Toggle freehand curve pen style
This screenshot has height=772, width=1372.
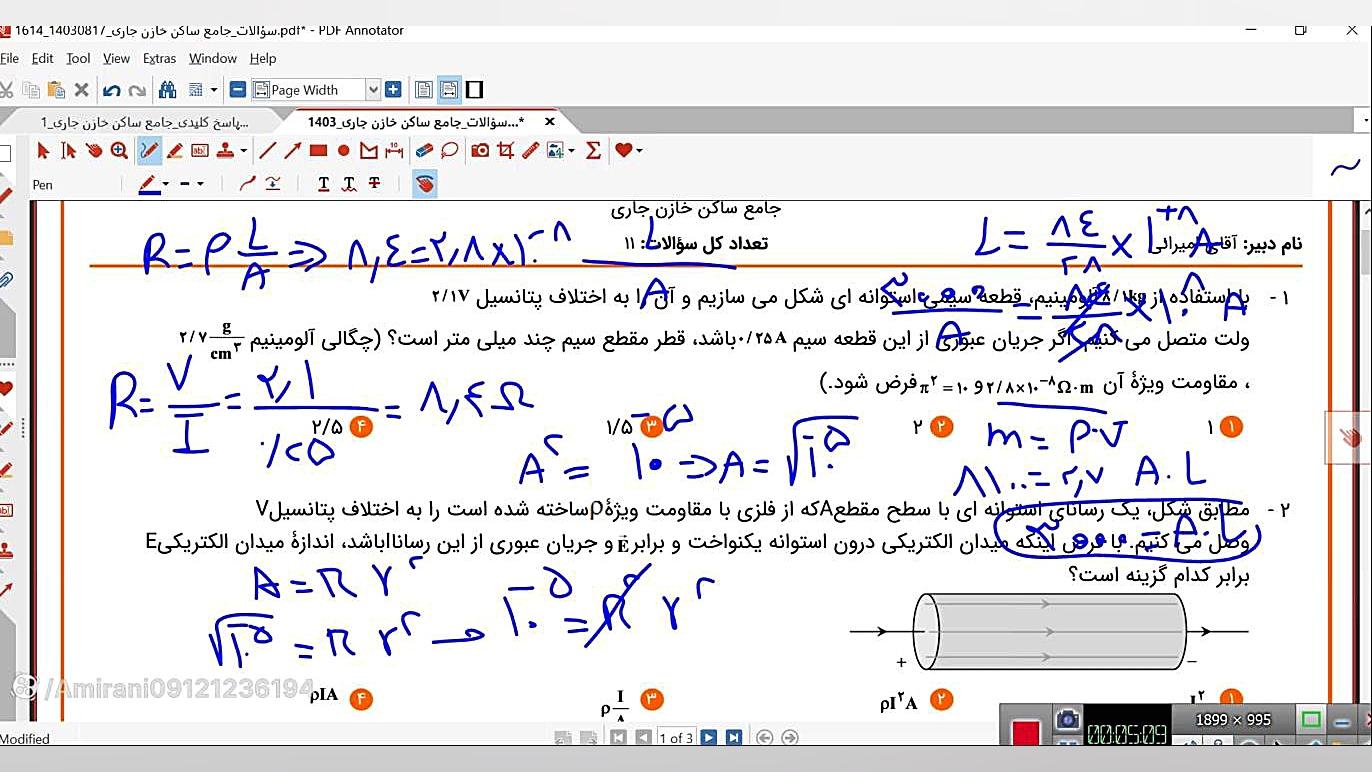coord(248,184)
